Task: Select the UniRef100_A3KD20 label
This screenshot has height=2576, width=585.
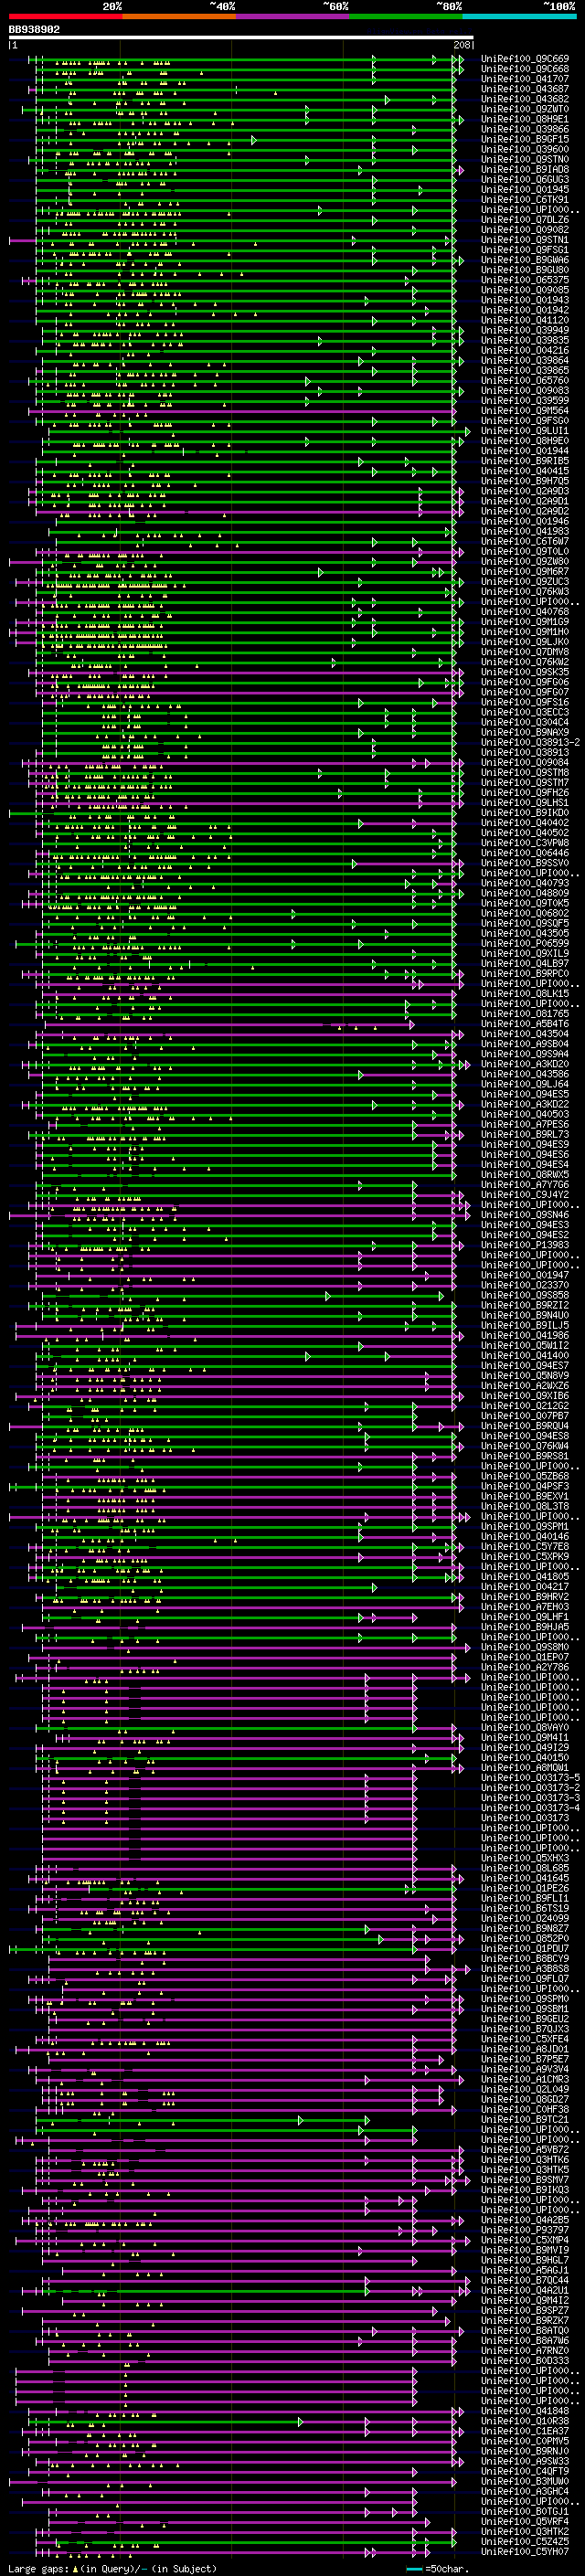Action: point(525,1064)
